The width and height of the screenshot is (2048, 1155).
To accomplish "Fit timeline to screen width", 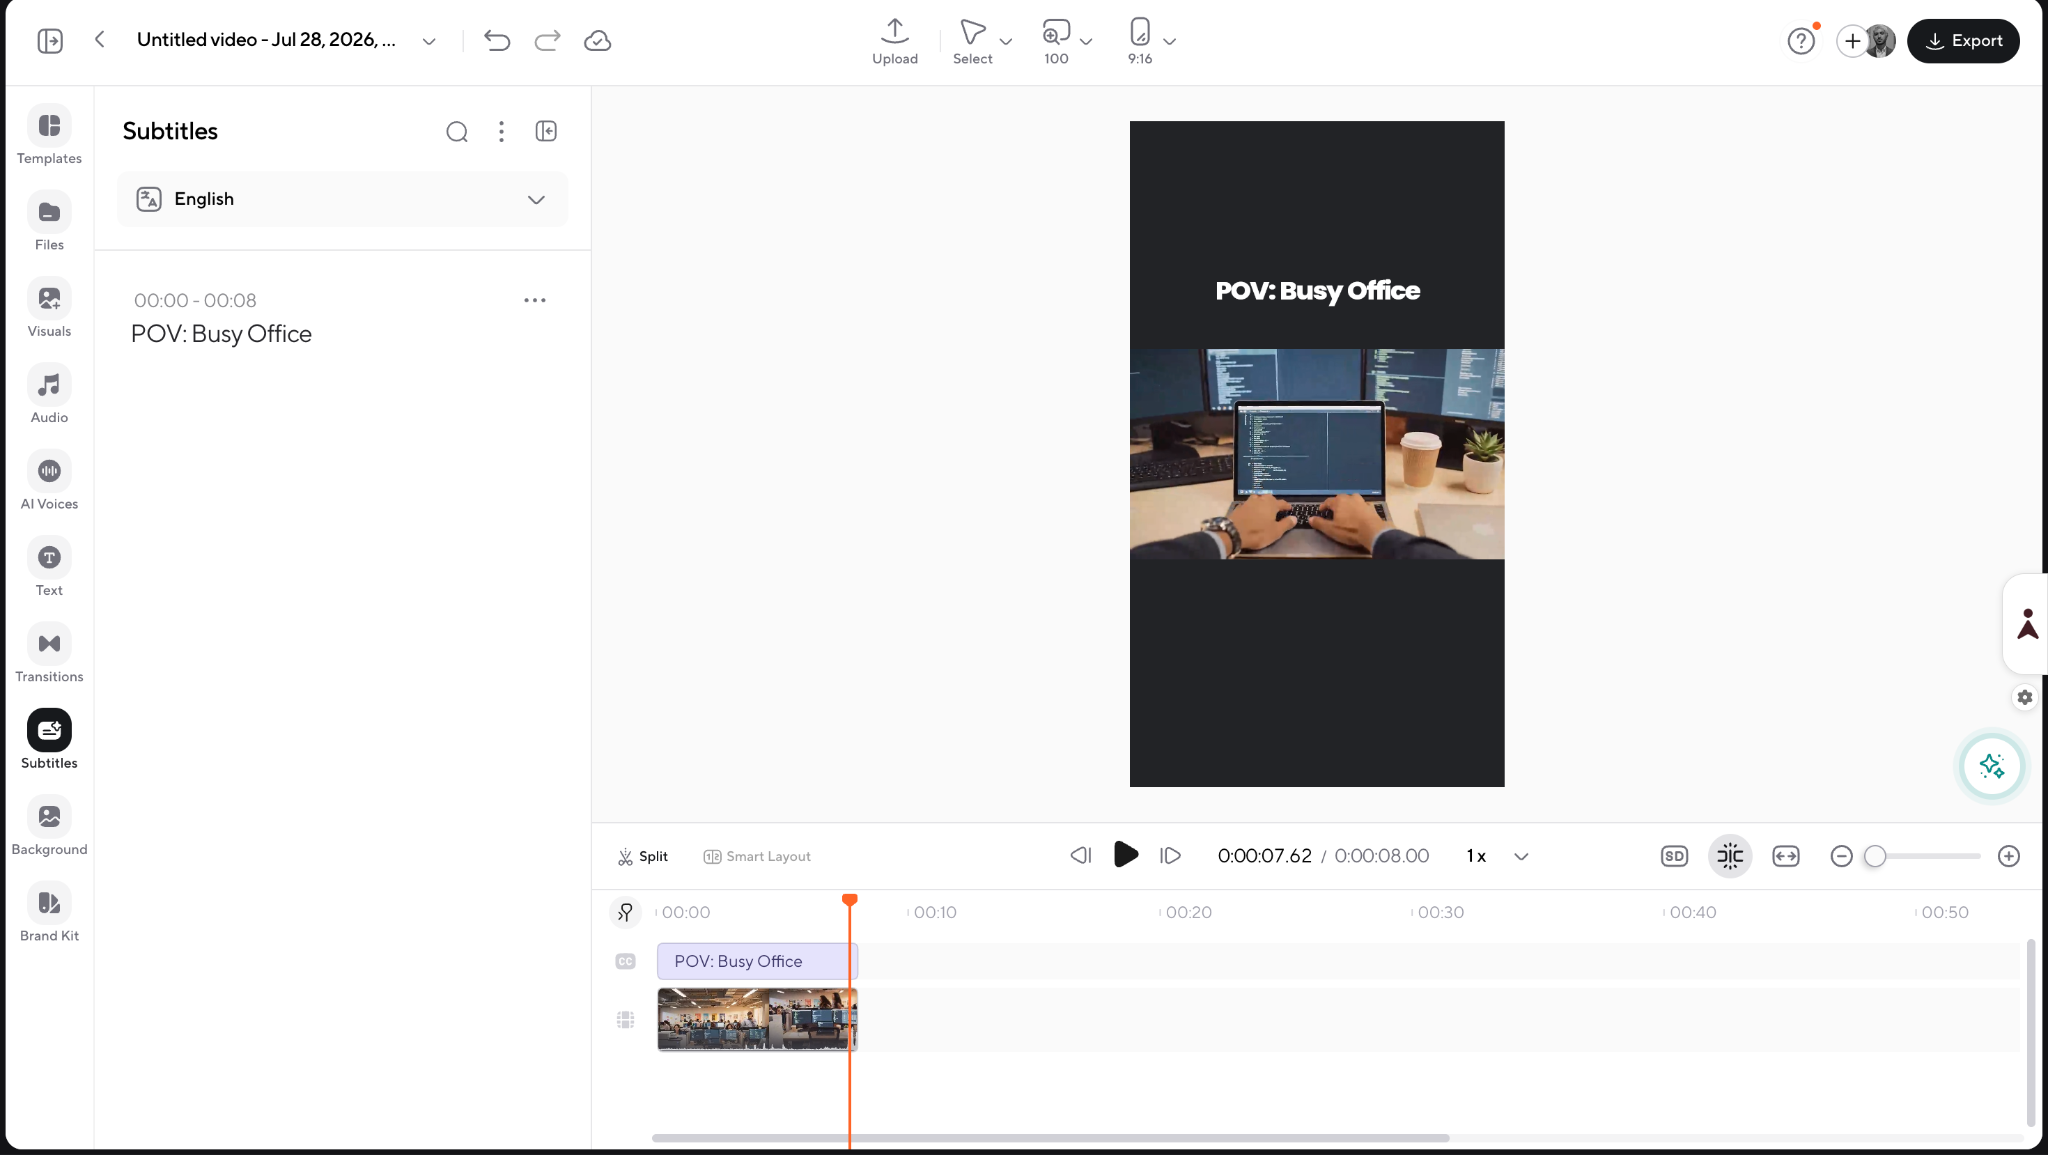I will coord(1785,856).
